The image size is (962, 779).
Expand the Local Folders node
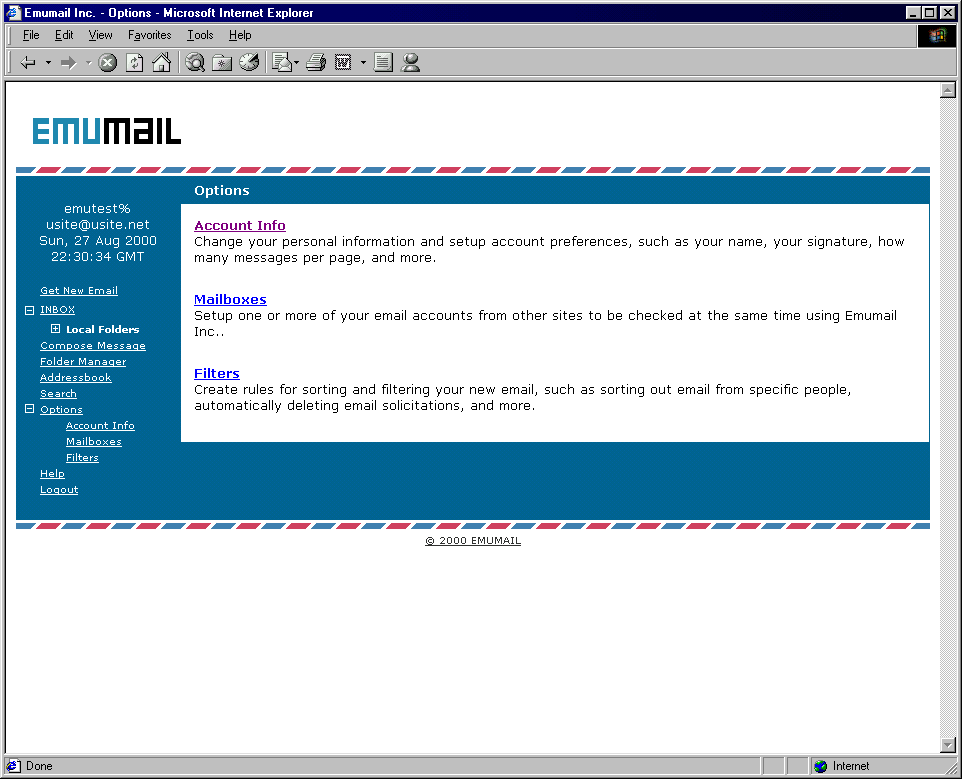coord(56,329)
